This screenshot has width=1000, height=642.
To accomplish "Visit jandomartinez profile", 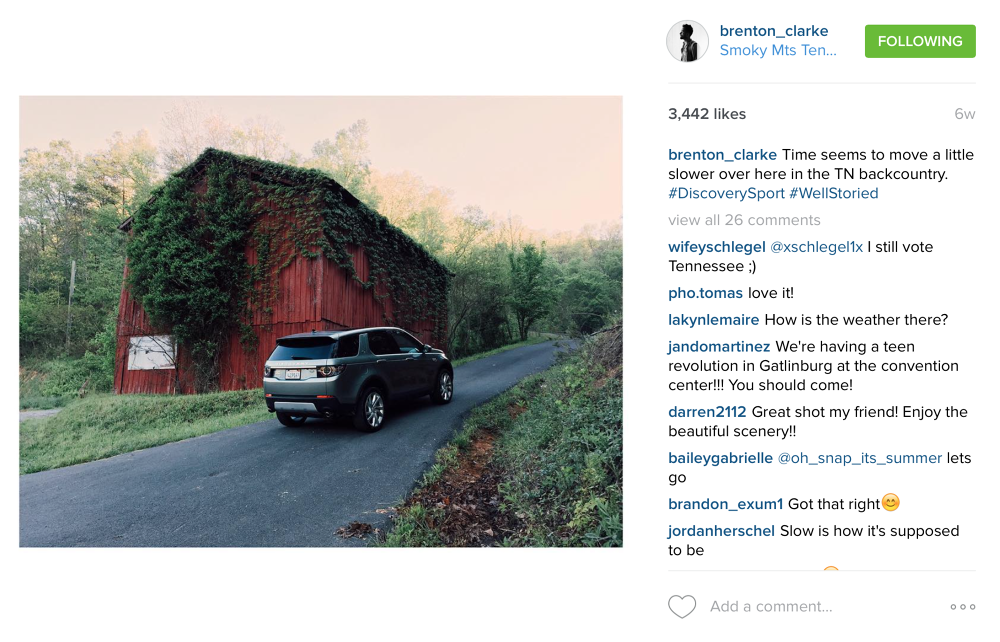I will (x=719, y=347).
